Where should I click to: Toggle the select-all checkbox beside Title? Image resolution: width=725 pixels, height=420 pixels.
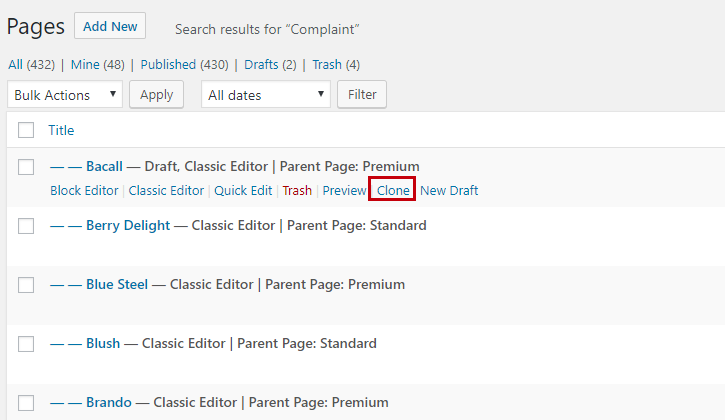point(26,130)
